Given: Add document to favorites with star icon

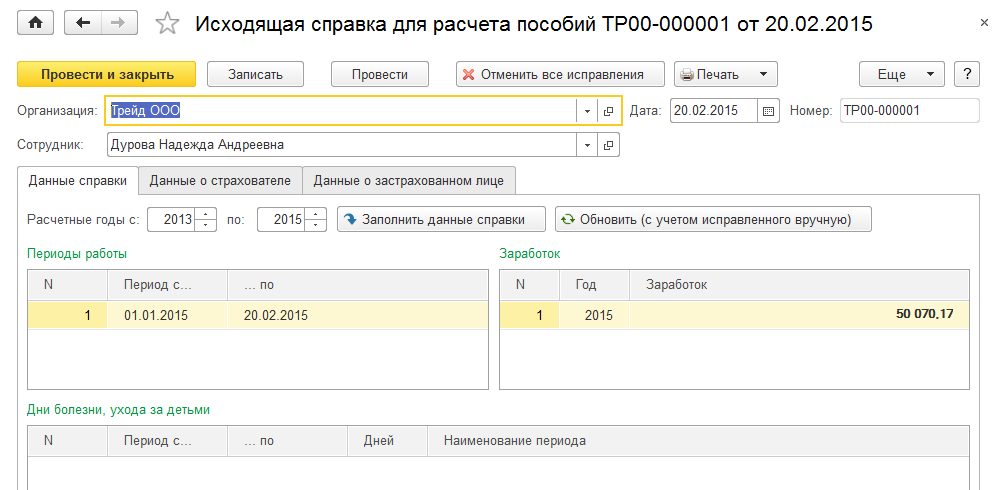Looking at the screenshot, I should click(167, 24).
